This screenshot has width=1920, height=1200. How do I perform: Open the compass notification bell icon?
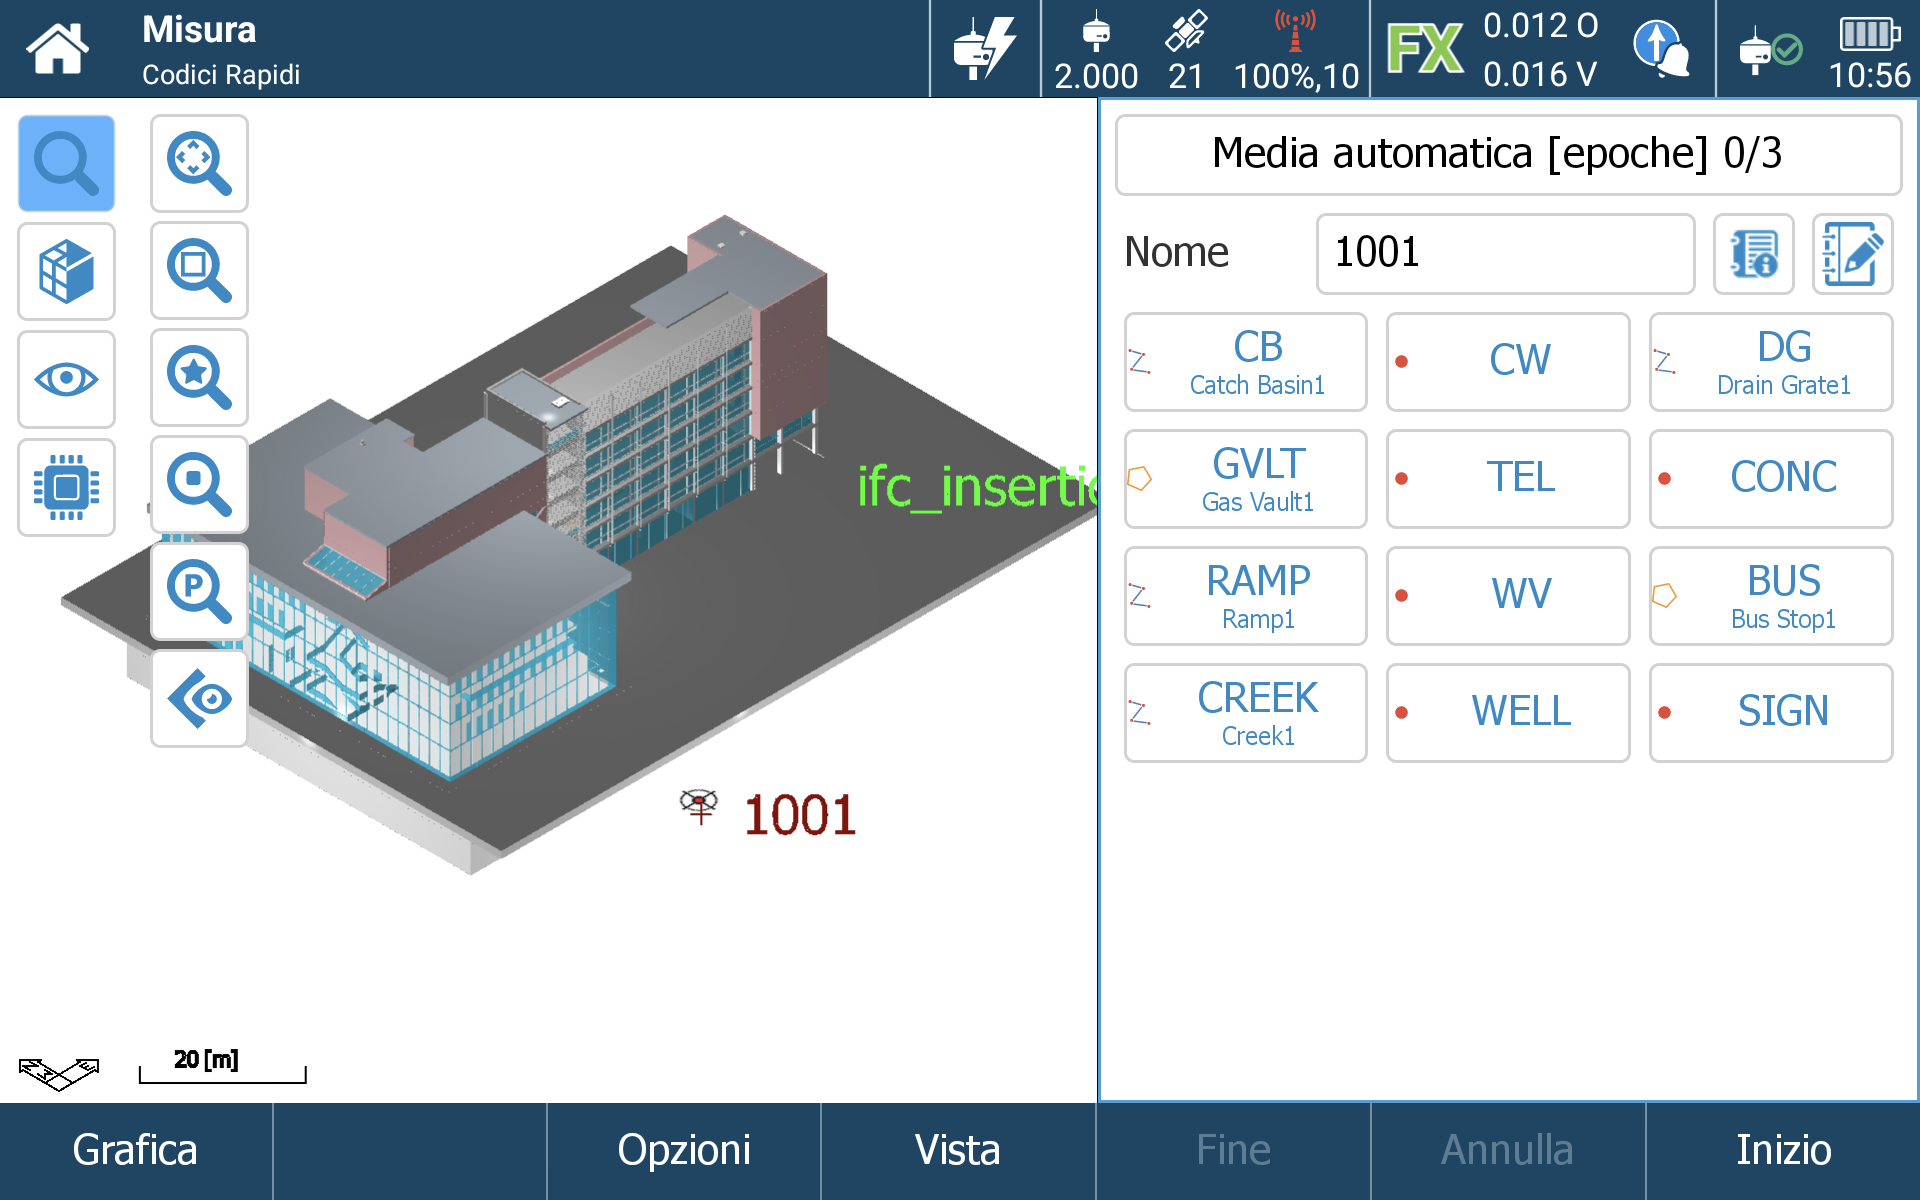[x=1660, y=48]
